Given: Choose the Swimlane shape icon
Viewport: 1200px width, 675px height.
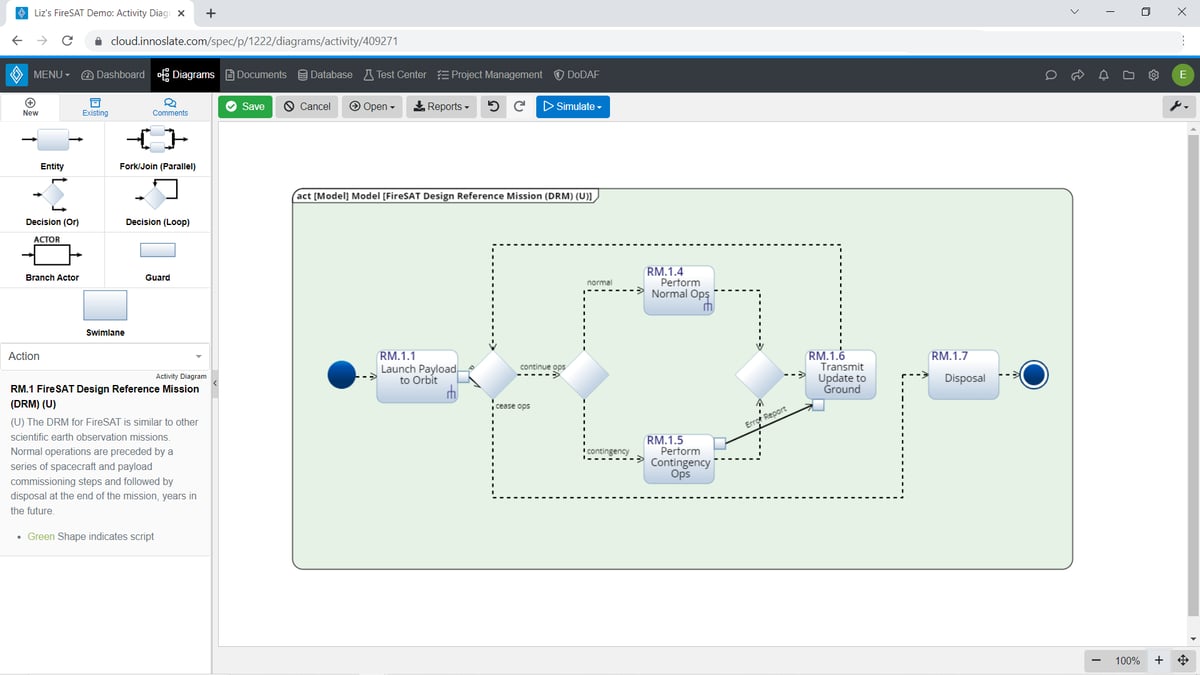Looking at the screenshot, I should (105, 305).
